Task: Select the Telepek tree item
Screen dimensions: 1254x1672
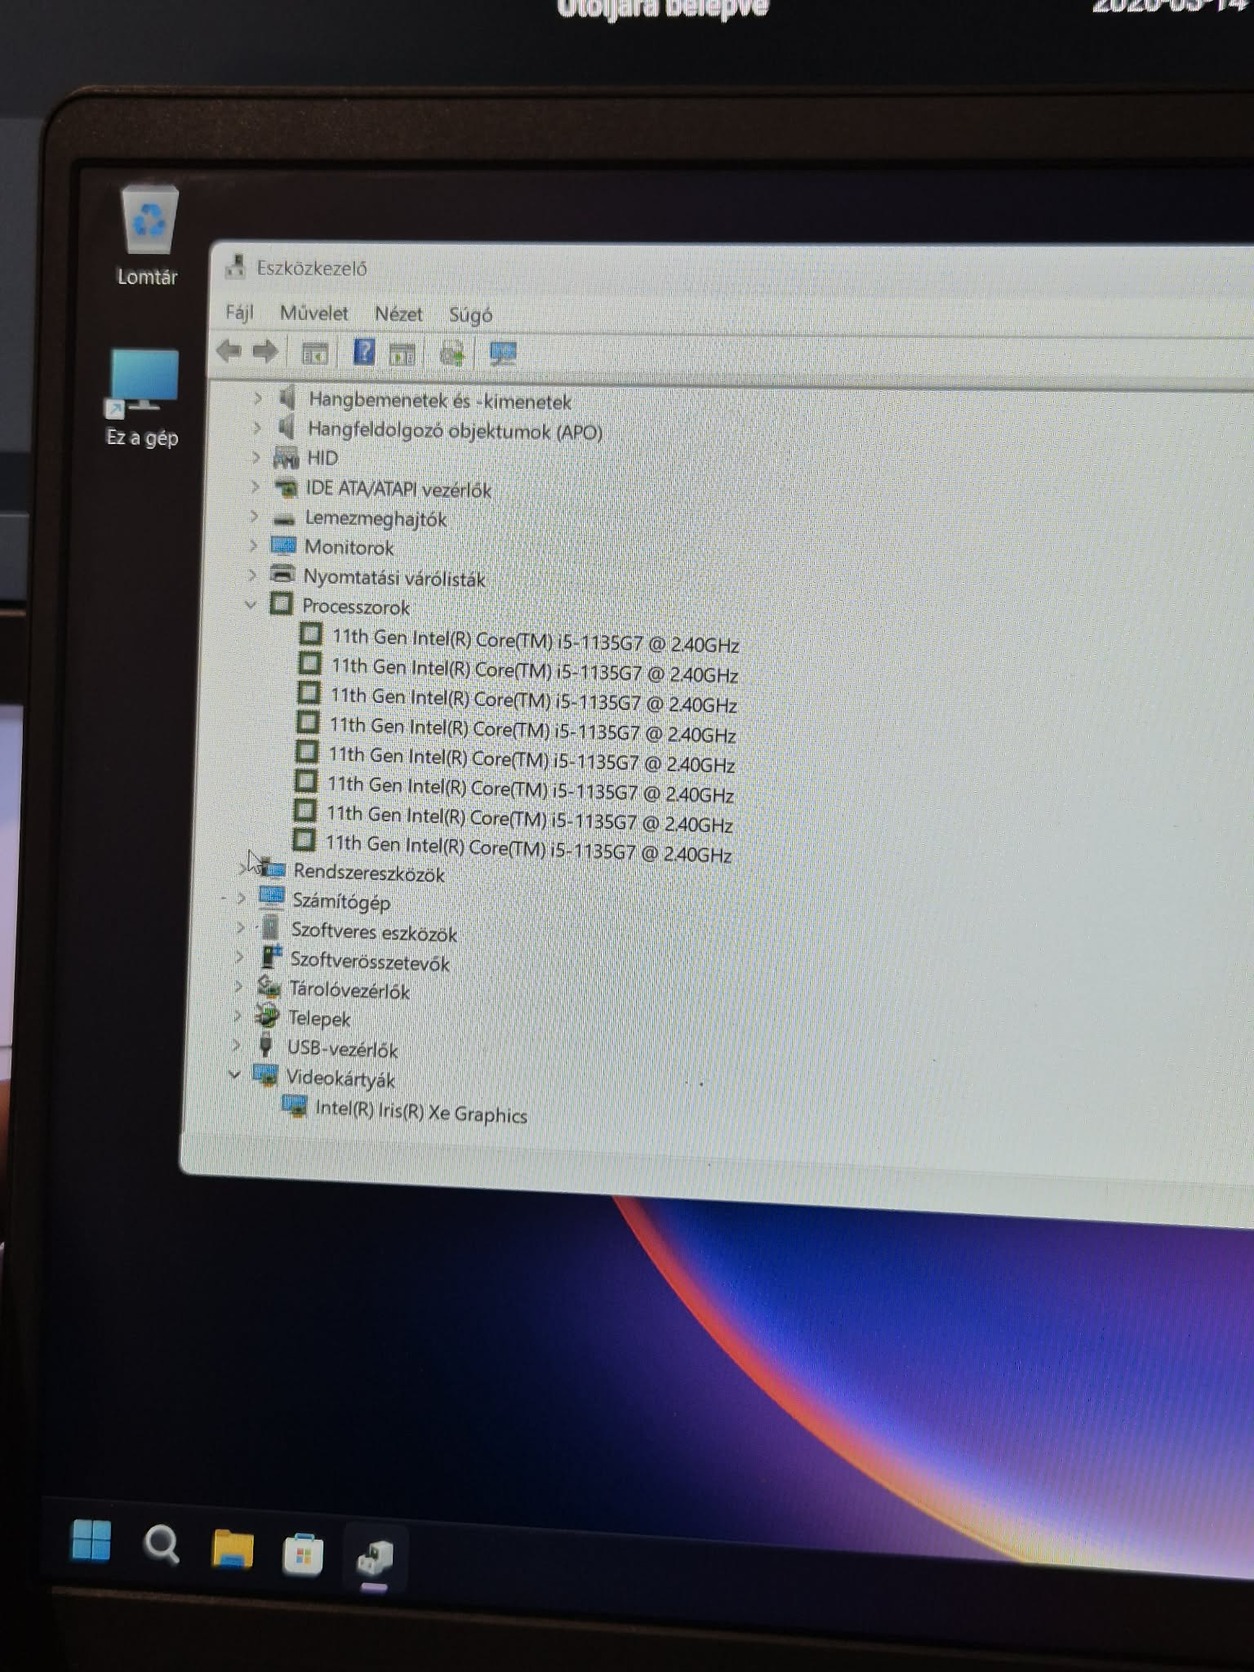Action: pos(319,1018)
